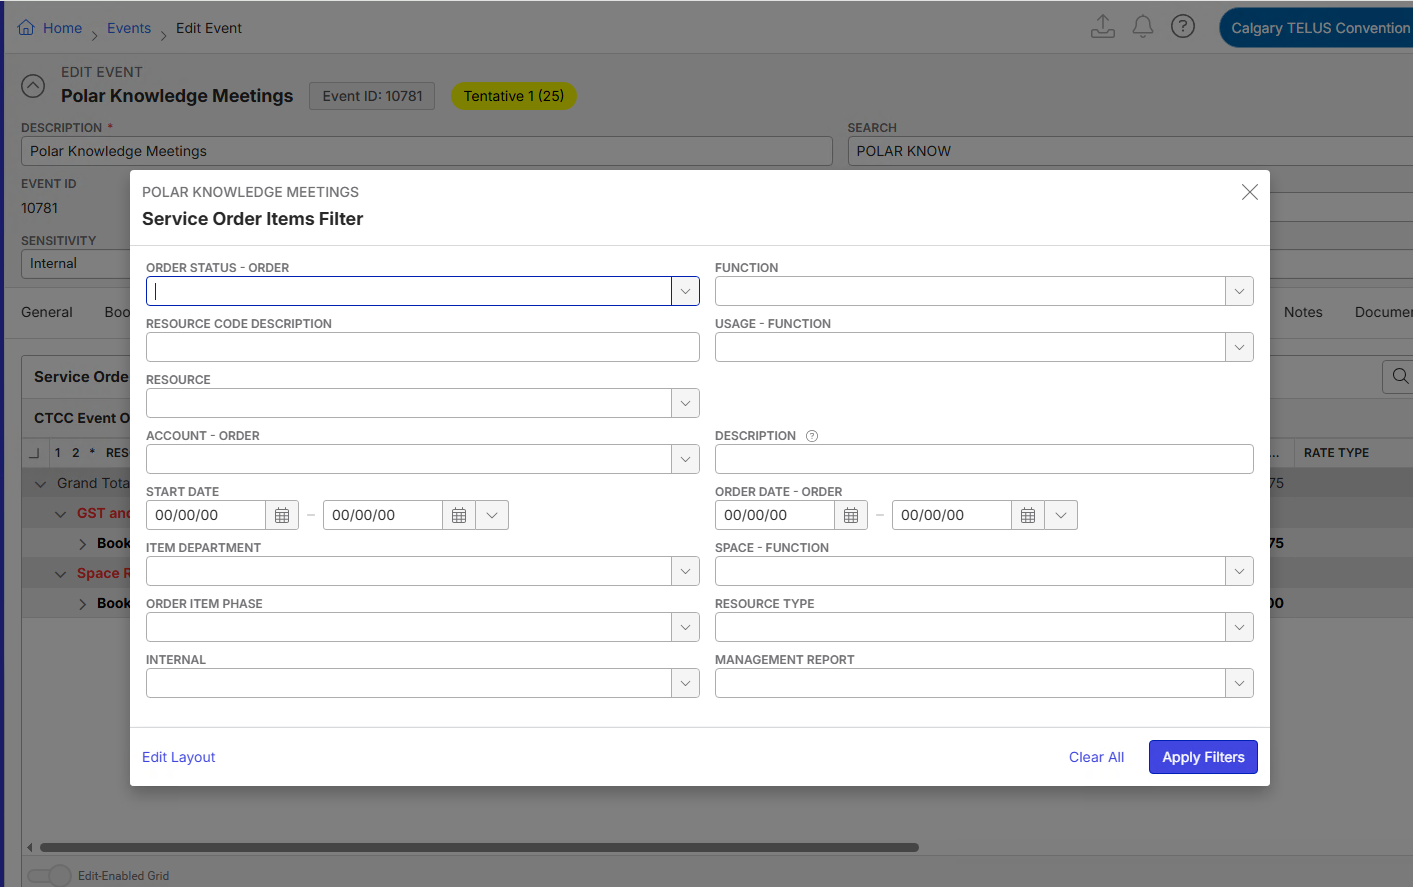Open calendar for Order Date from field
Image resolution: width=1413 pixels, height=887 pixels.
point(851,515)
